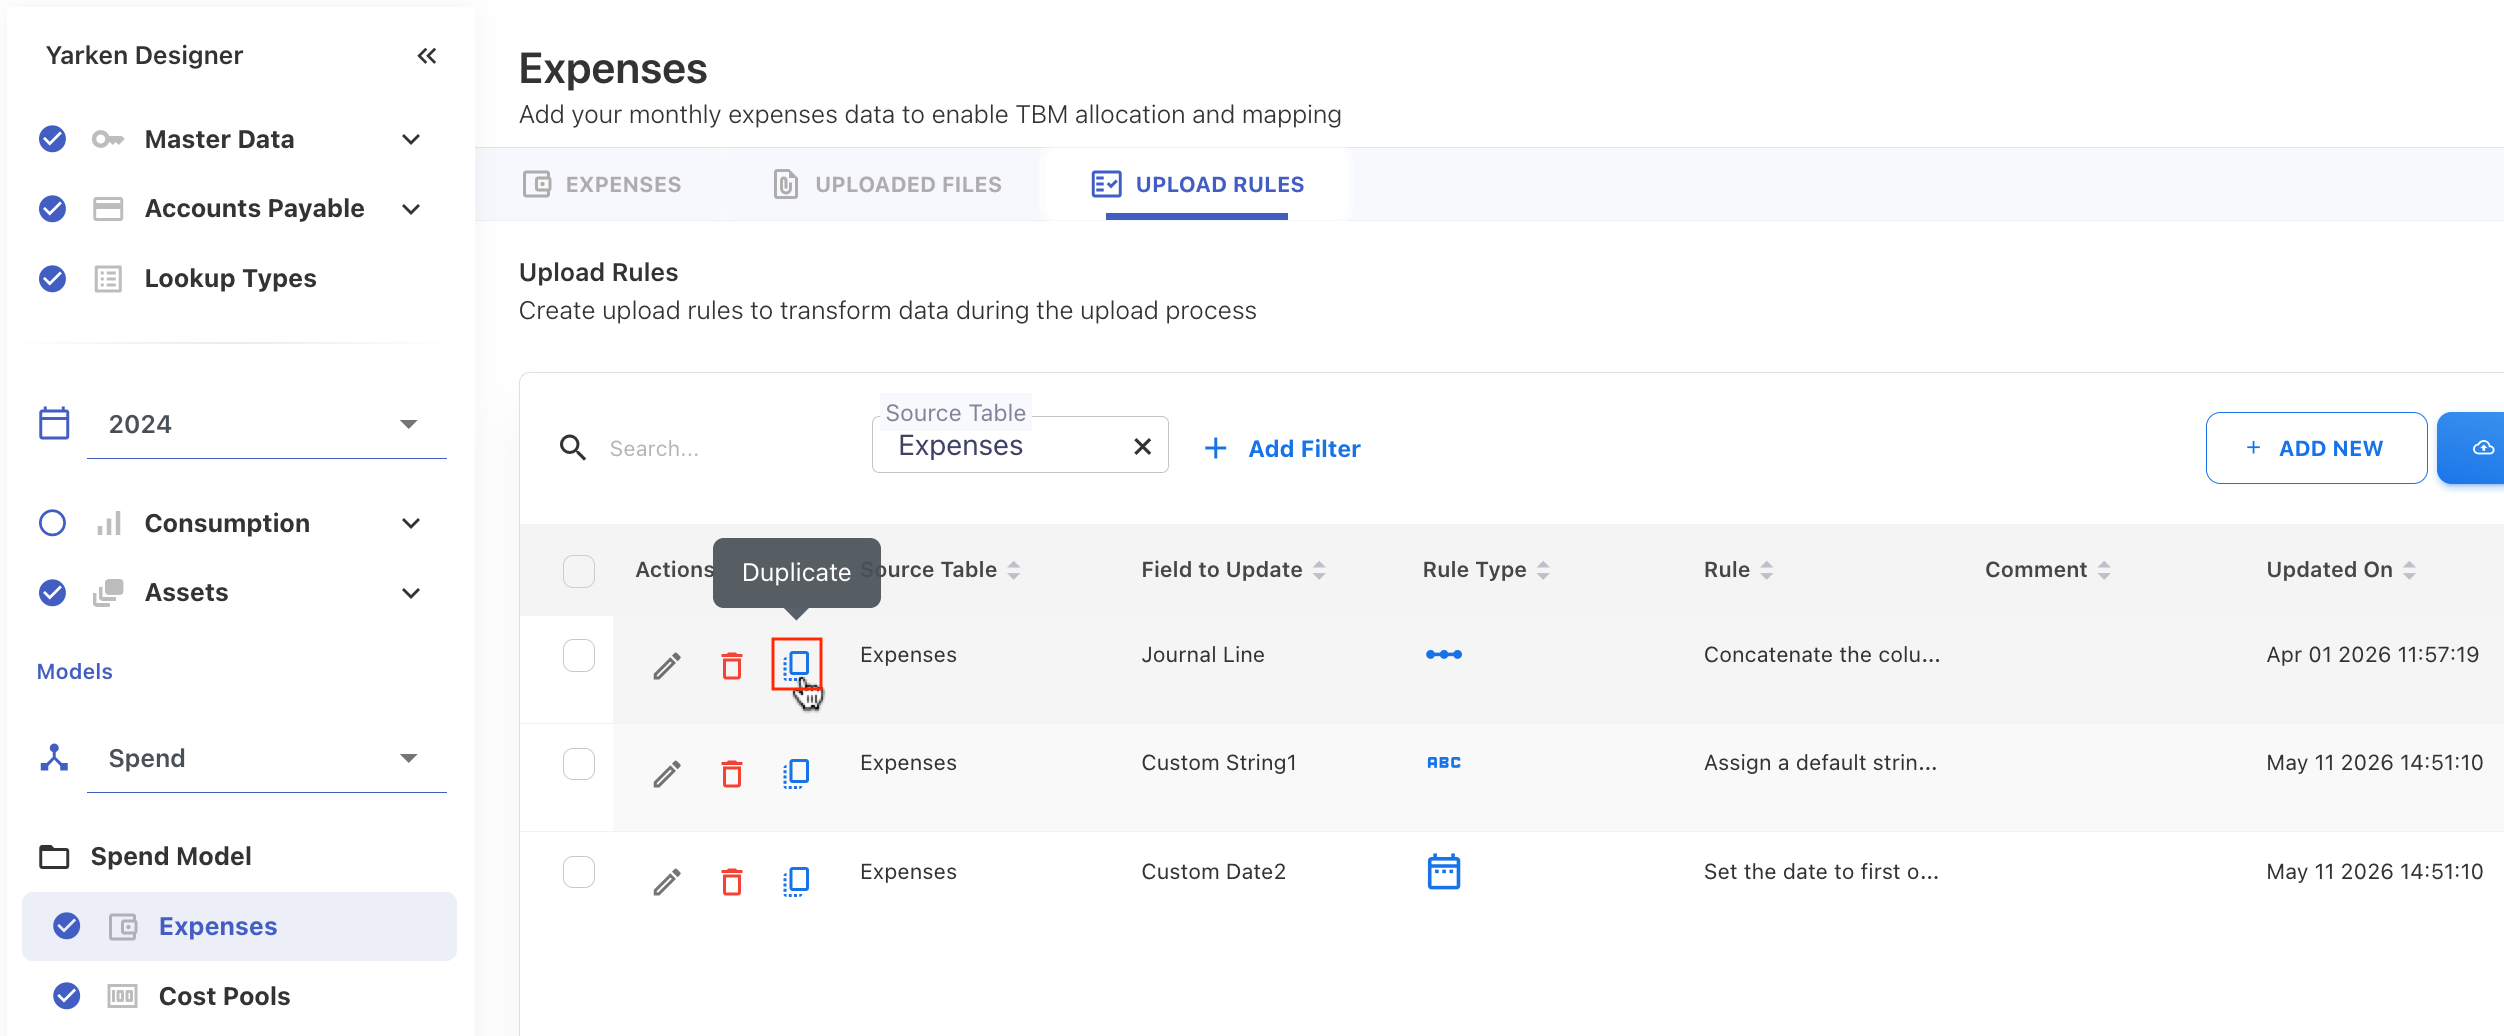Image resolution: width=2504 pixels, height=1036 pixels.
Task: Open the 2024 year dropdown
Action: point(266,424)
